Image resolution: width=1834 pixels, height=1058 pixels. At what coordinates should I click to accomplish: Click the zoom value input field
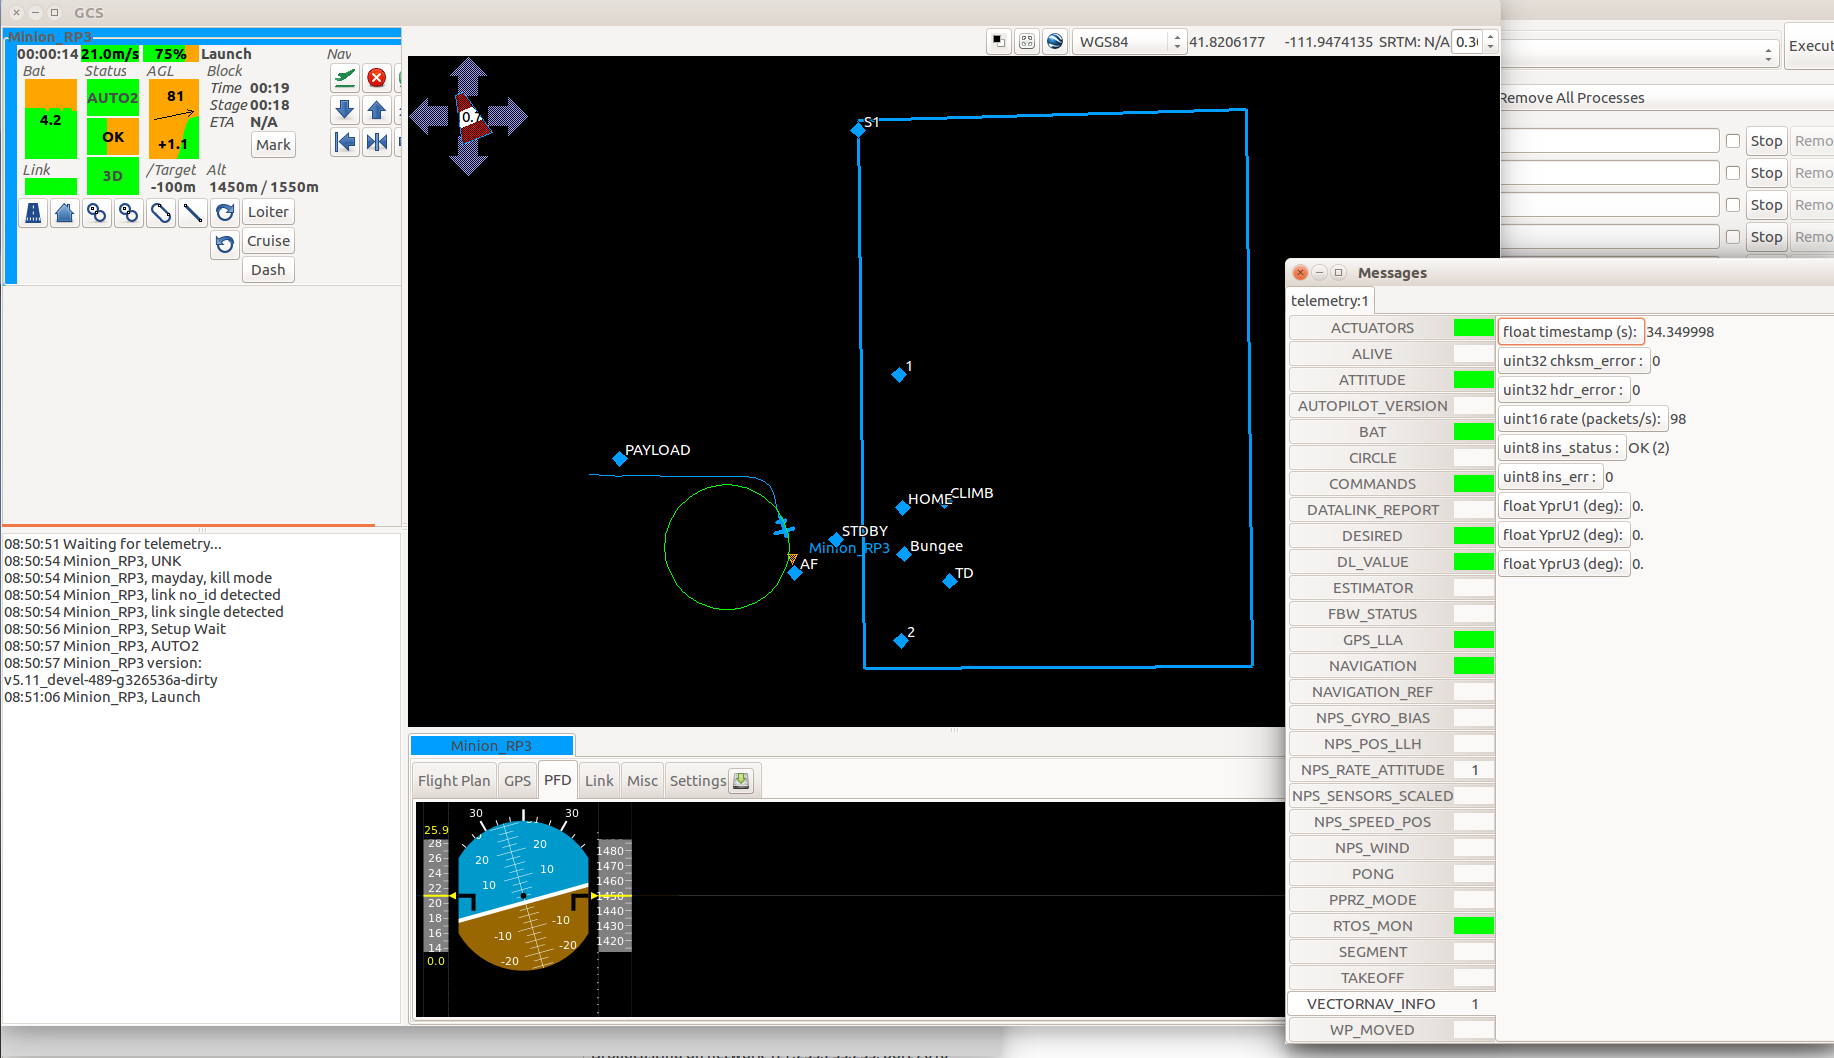(1467, 41)
